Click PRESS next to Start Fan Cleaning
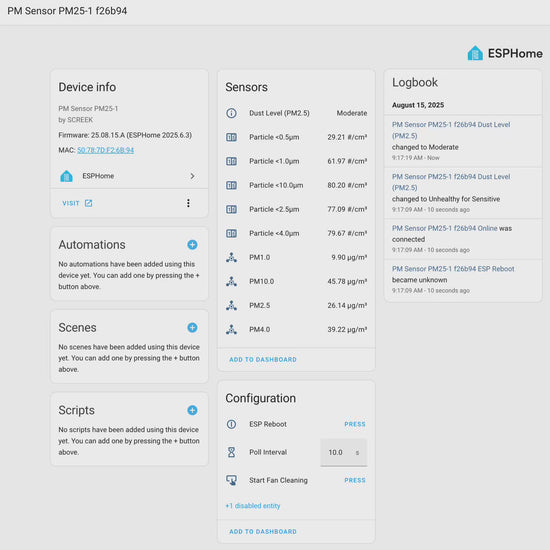The image size is (550, 550). [x=355, y=480]
